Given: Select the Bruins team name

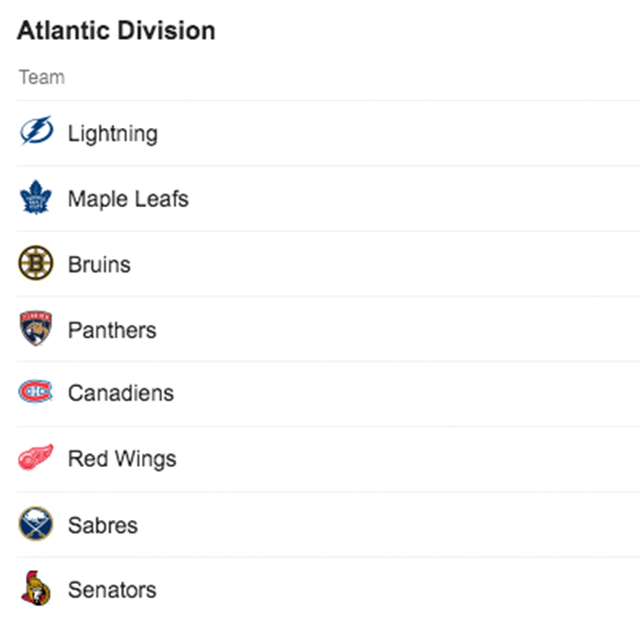Looking at the screenshot, I should pos(99,264).
